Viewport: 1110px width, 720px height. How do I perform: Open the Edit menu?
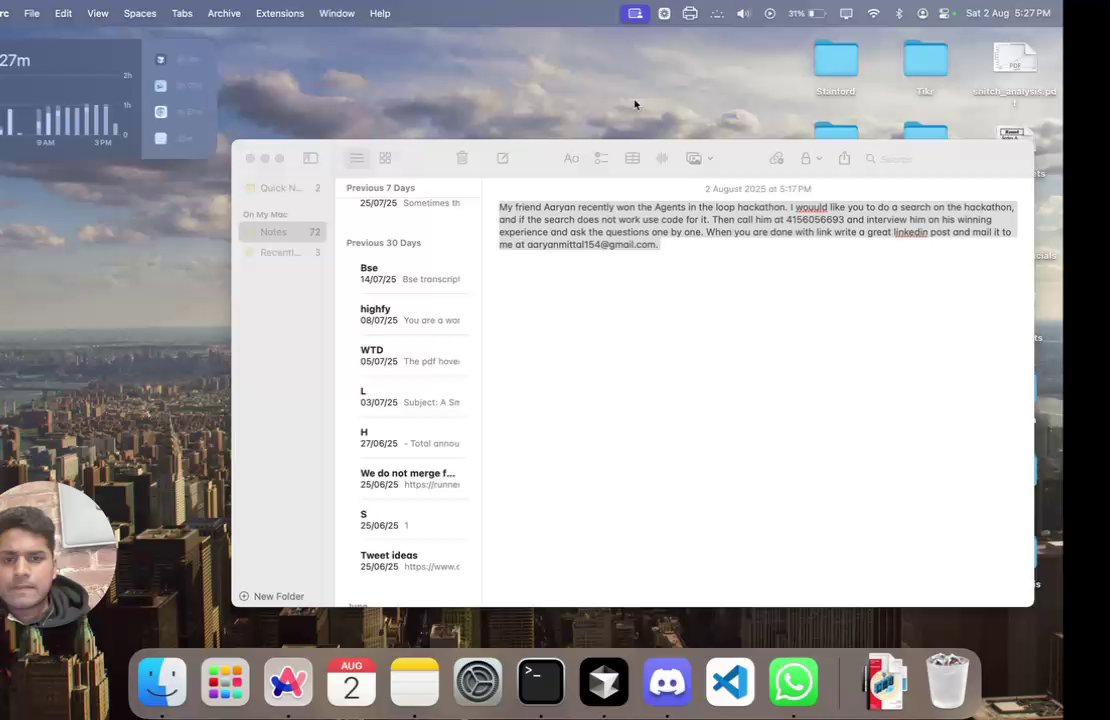pos(64,13)
